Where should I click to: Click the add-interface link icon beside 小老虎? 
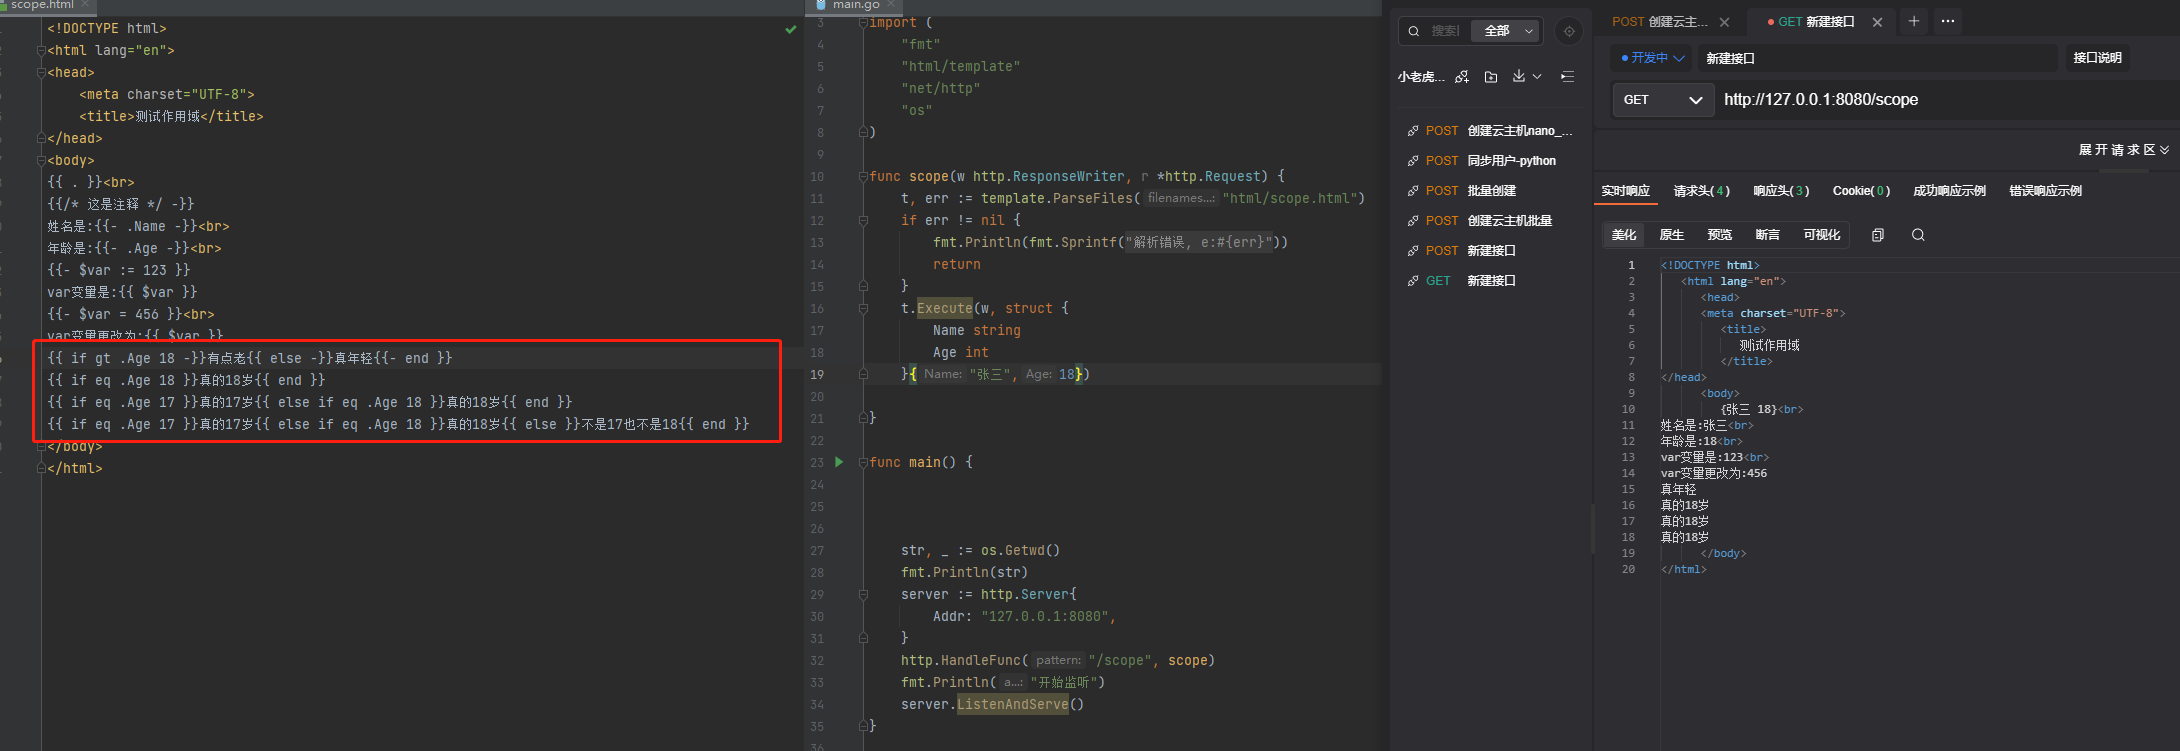[1462, 76]
